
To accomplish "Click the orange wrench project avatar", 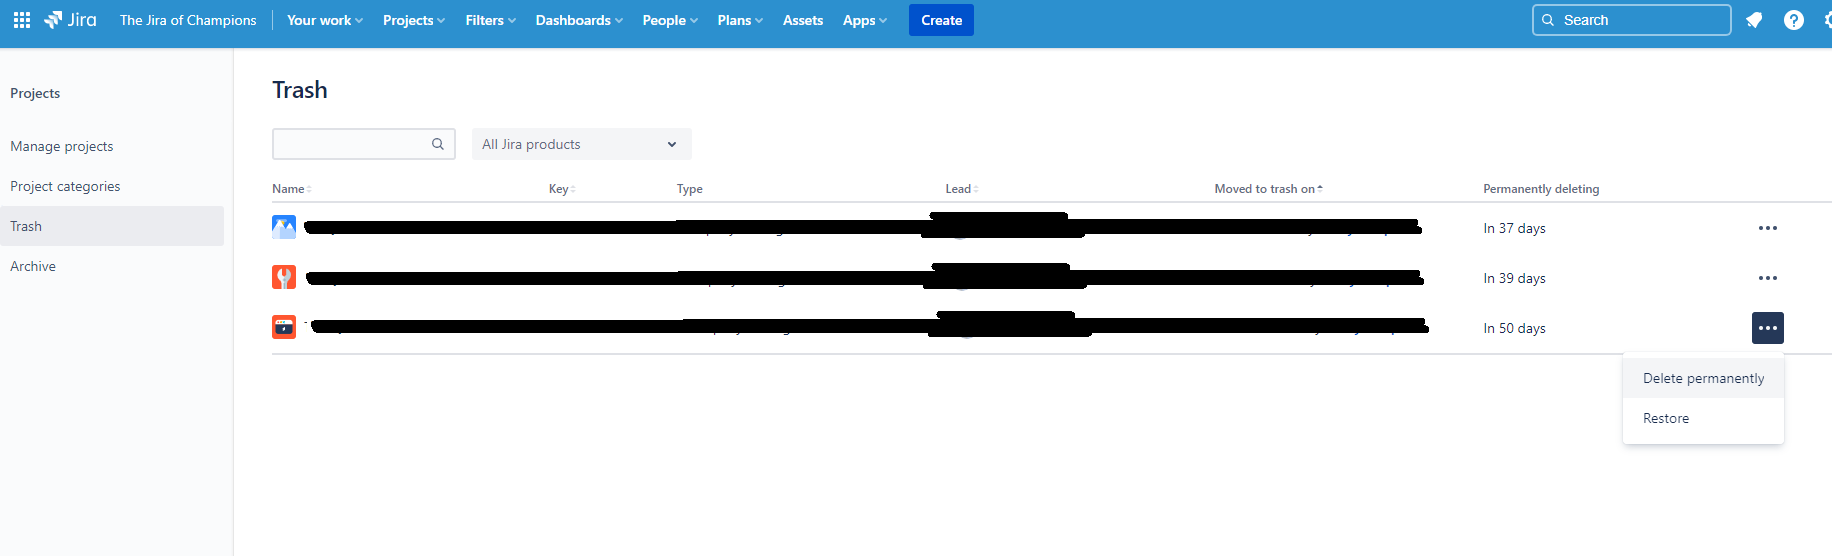I will coord(284,277).
